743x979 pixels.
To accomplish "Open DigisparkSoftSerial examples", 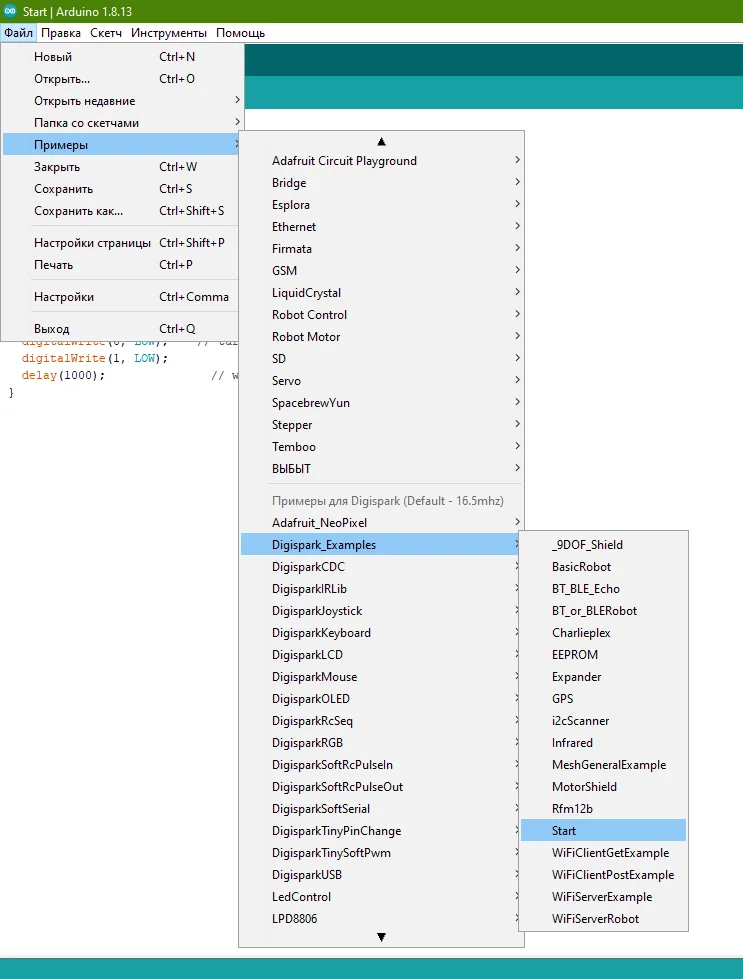I will coord(381,809).
